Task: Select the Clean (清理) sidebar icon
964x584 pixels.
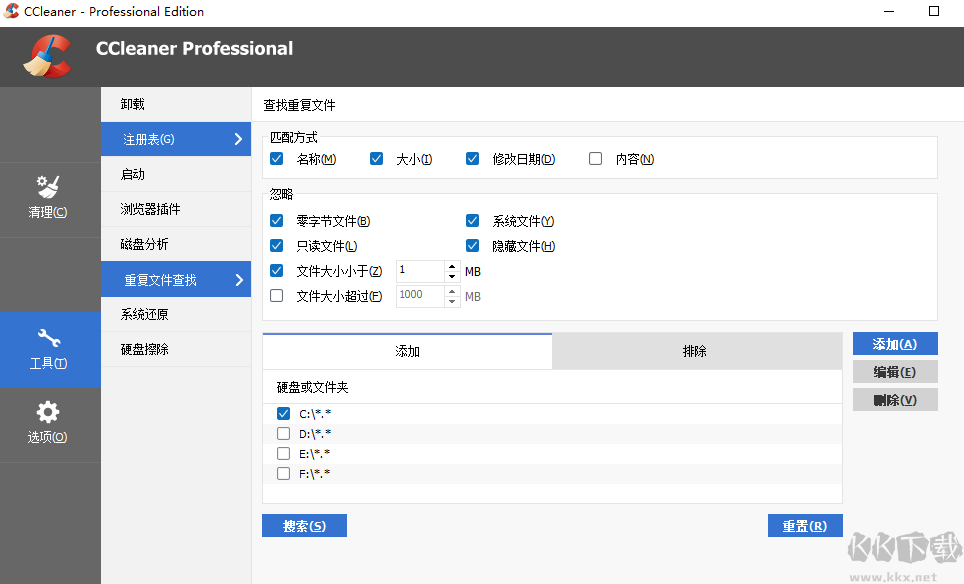Action: 50,199
